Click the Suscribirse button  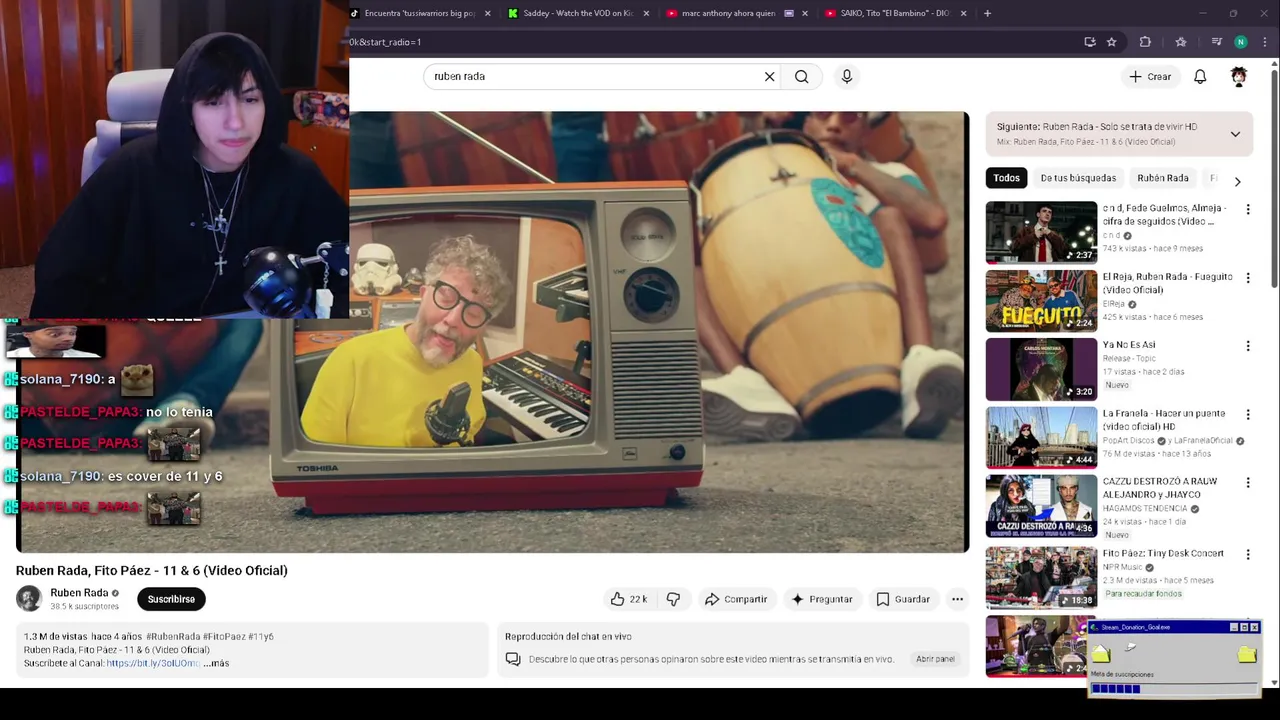pyautogui.click(x=171, y=599)
